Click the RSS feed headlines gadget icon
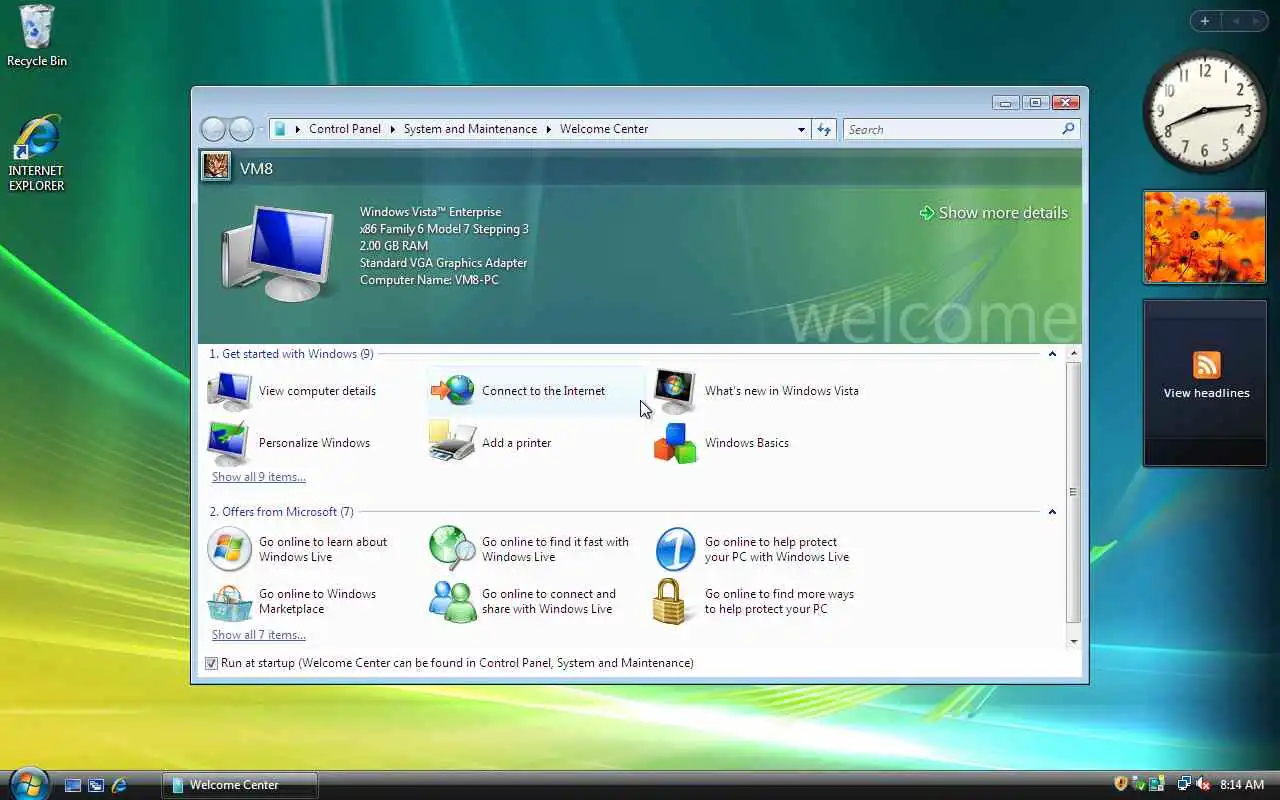Viewport: 1280px width, 800px height. [x=1207, y=365]
